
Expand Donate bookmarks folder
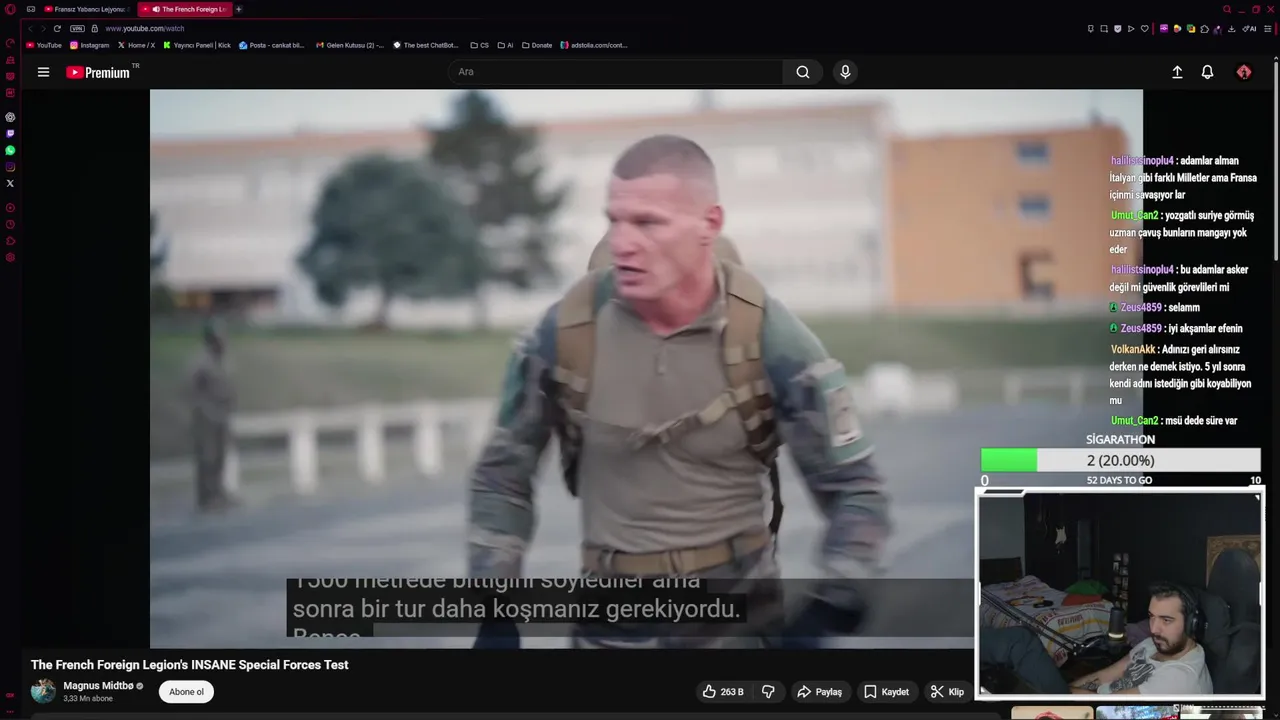[537, 45]
